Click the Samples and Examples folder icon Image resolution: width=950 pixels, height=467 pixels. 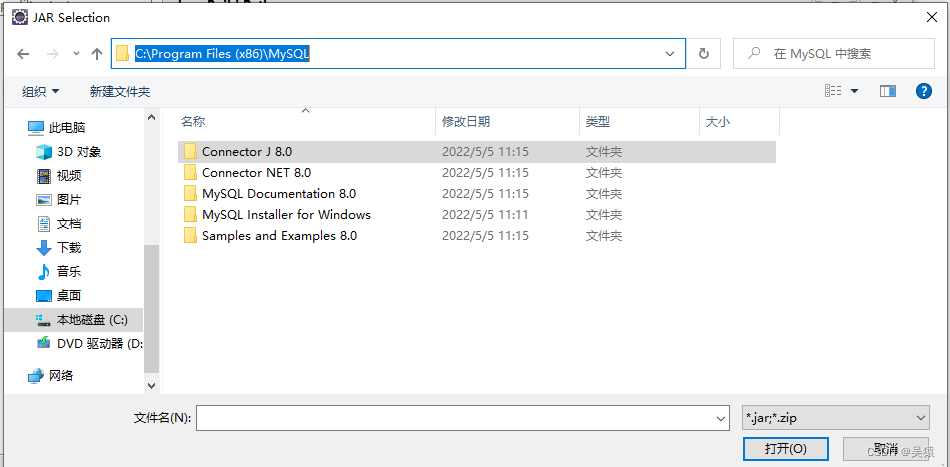tap(190, 236)
